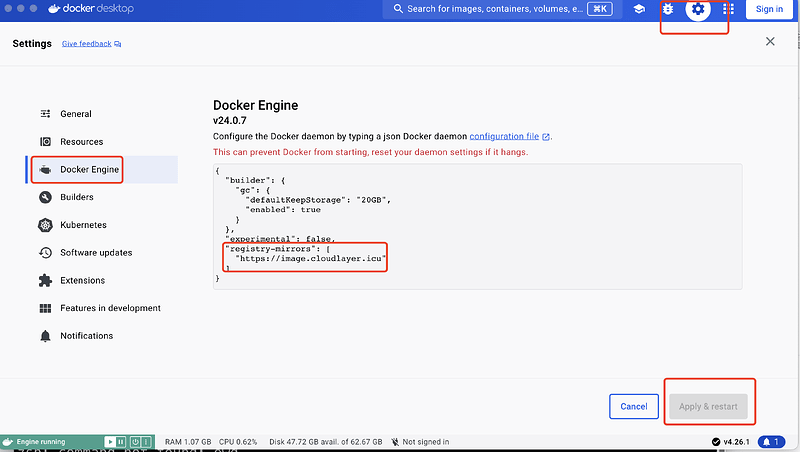Click the Sign in button

(769, 9)
